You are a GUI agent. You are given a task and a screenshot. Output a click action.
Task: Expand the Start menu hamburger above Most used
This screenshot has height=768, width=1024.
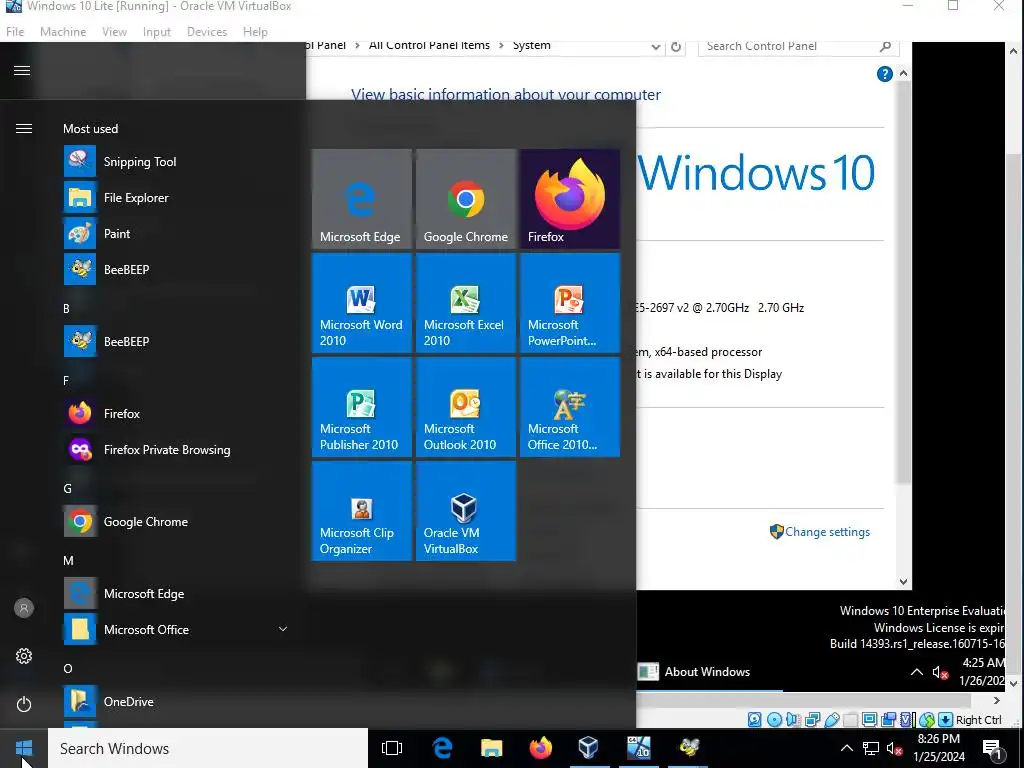coord(24,129)
